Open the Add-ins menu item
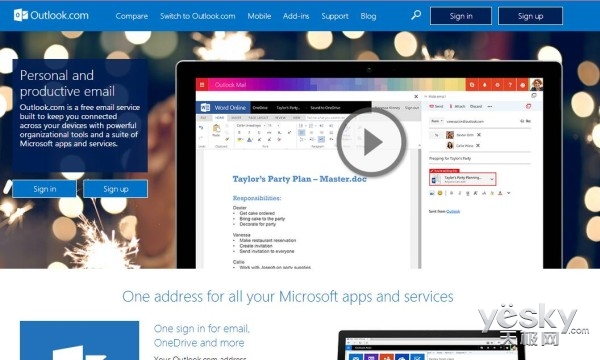This screenshot has width=600, height=360. pos(296,16)
